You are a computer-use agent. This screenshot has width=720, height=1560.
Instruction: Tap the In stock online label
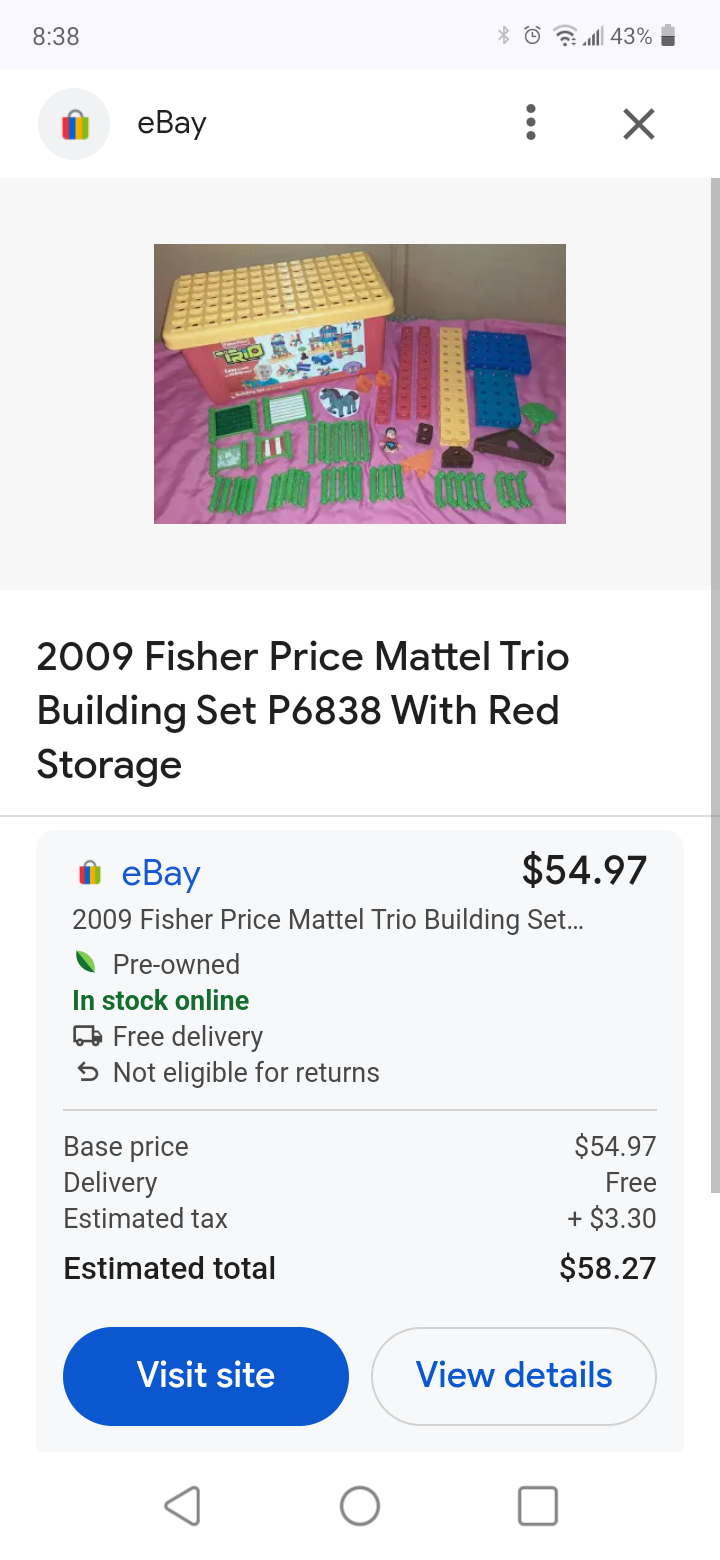tap(161, 1000)
